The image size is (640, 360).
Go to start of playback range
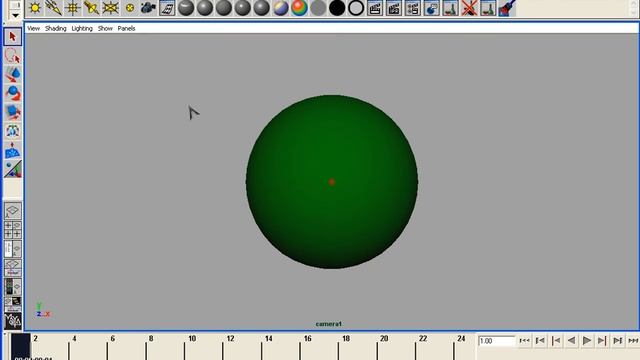click(524, 340)
